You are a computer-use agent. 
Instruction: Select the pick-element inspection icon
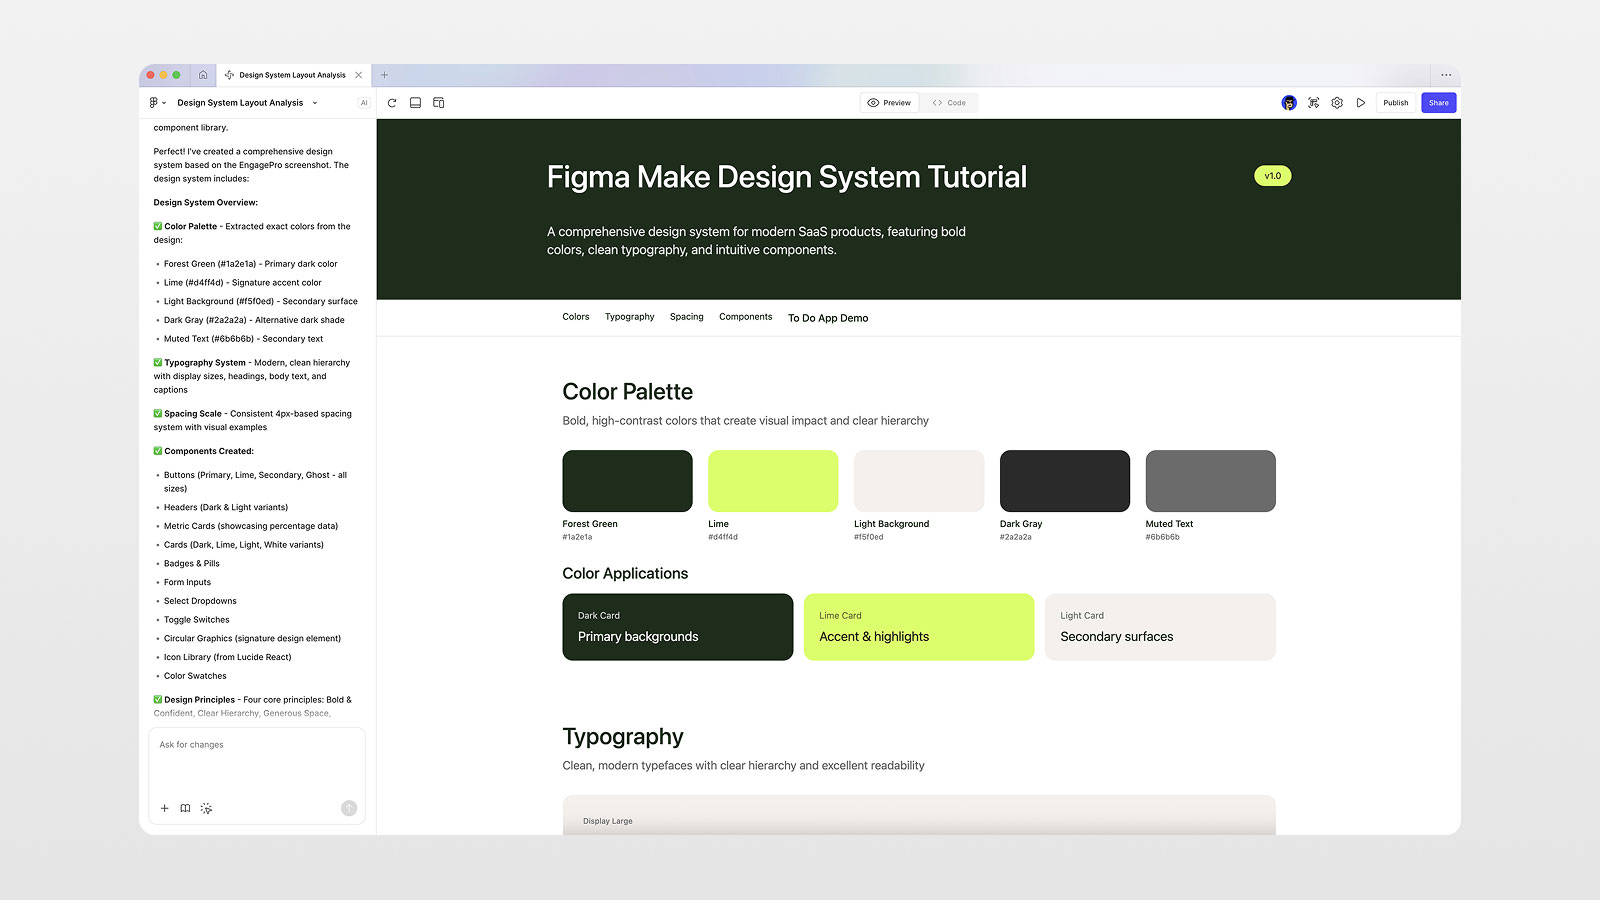point(1313,102)
